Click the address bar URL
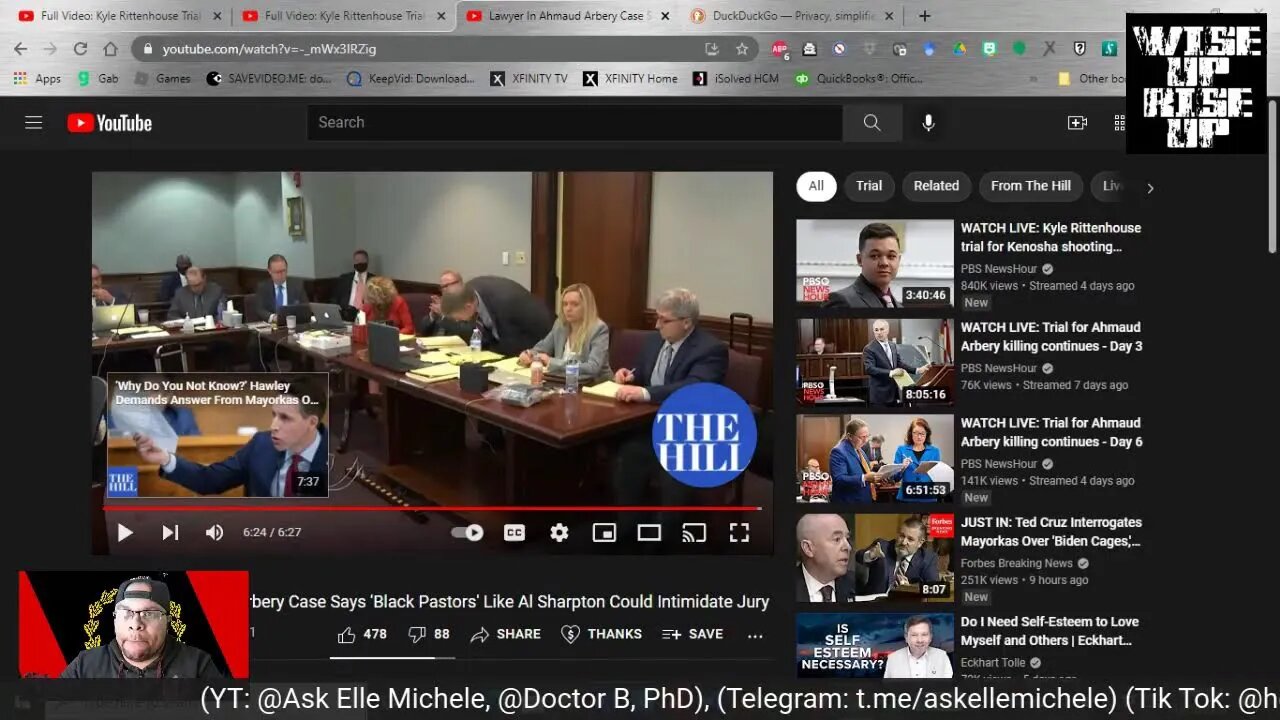The width and height of the screenshot is (1280, 720). (270, 48)
